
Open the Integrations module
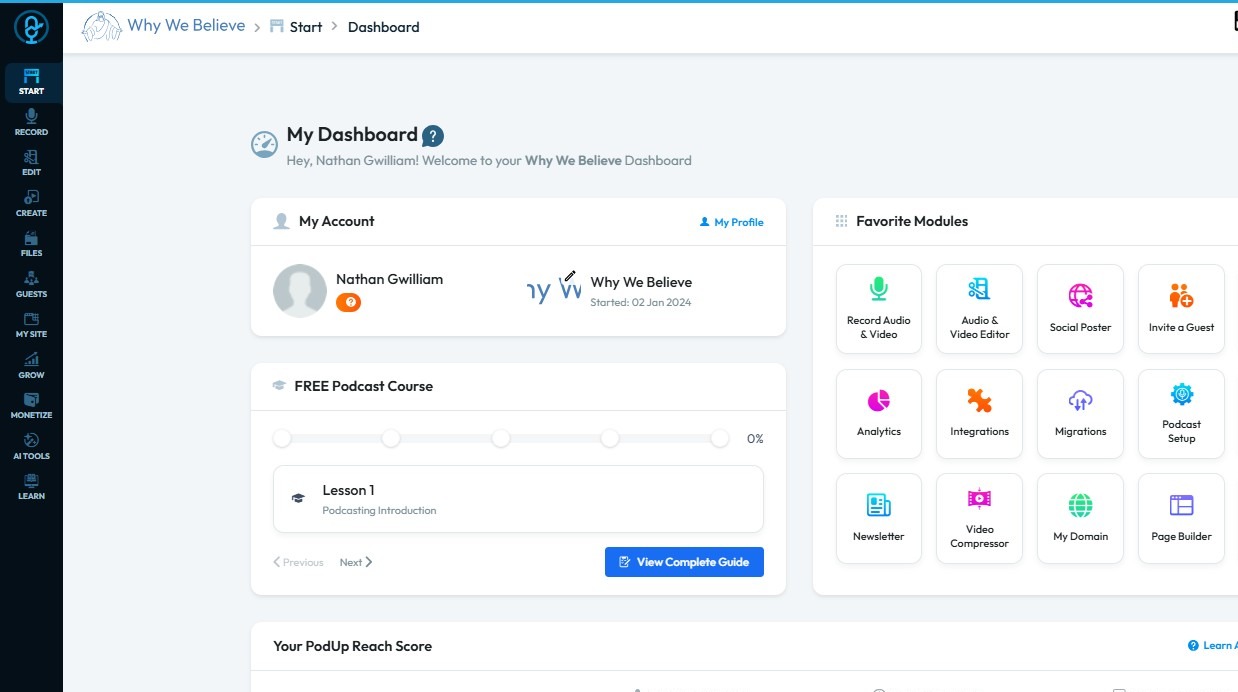[979, 414]
